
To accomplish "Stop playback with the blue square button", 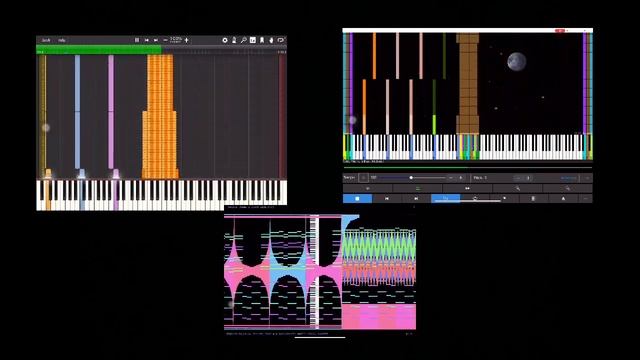I will click(358, 198).
